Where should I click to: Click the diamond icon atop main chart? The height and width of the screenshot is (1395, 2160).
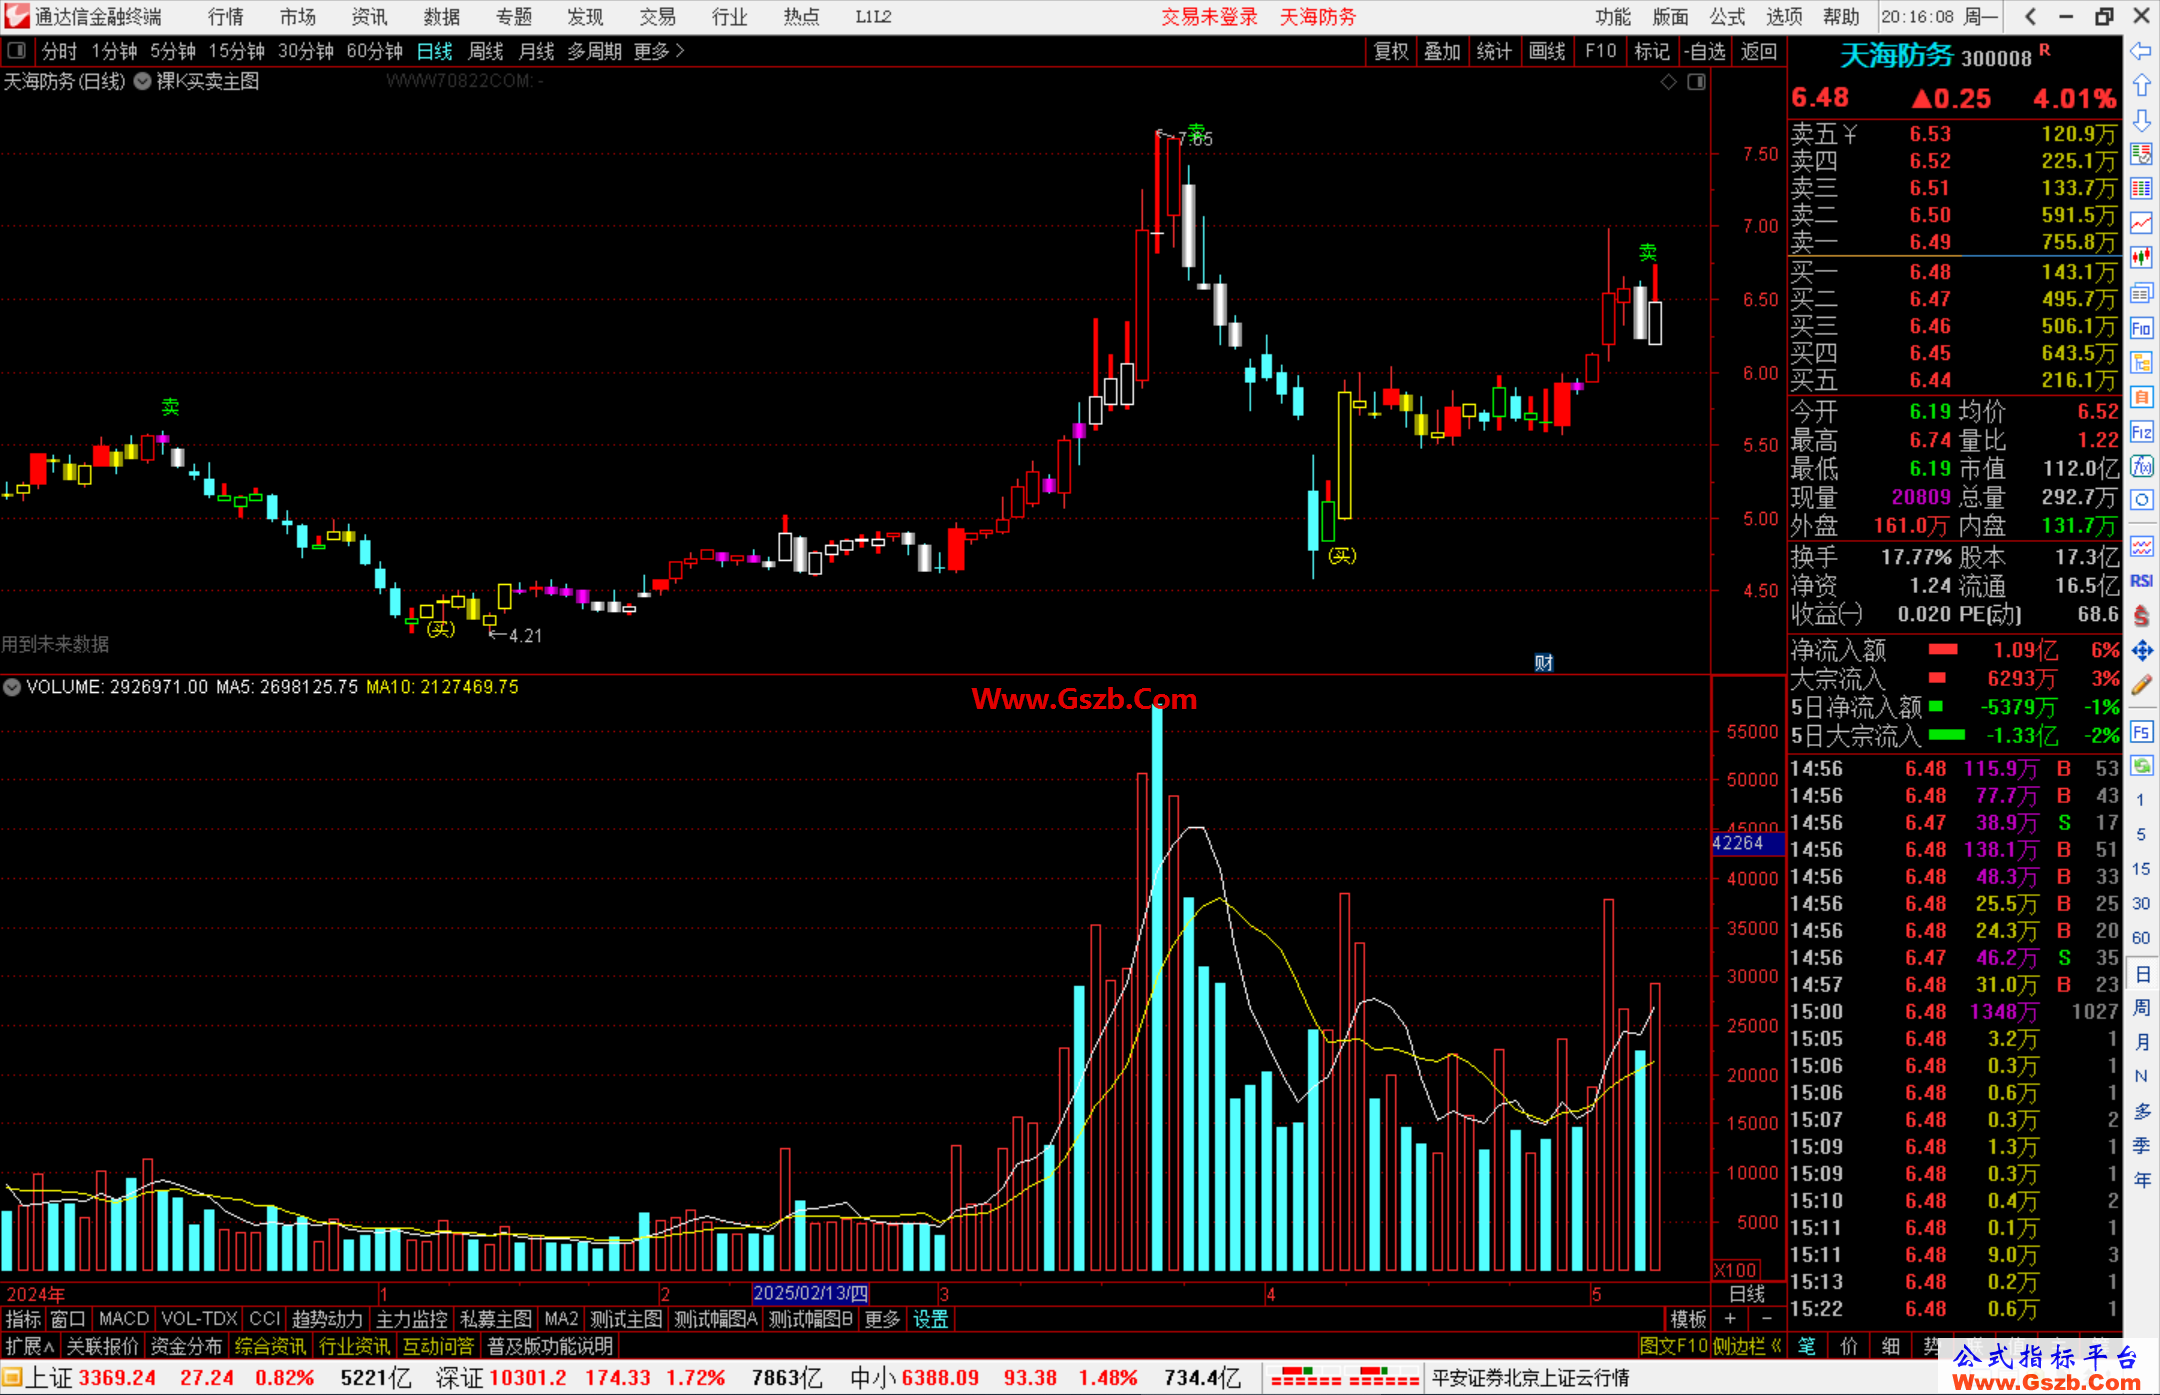click(1668, 82)
